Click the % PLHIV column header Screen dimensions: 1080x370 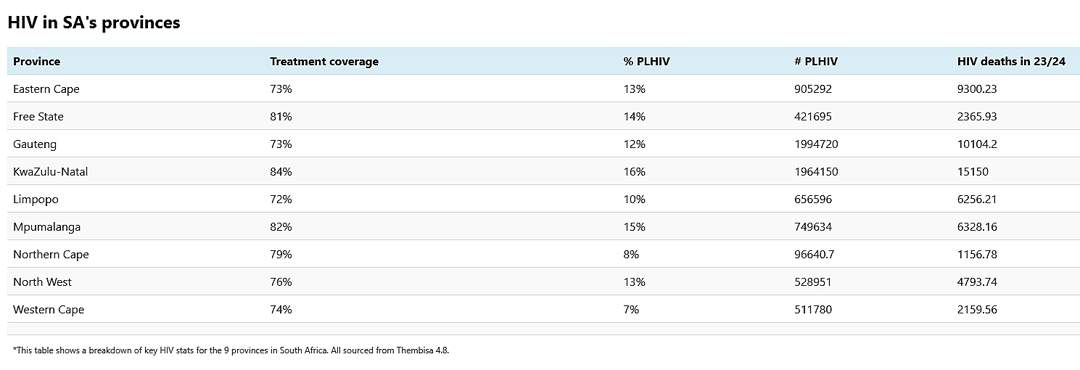[x=646, y=61]
